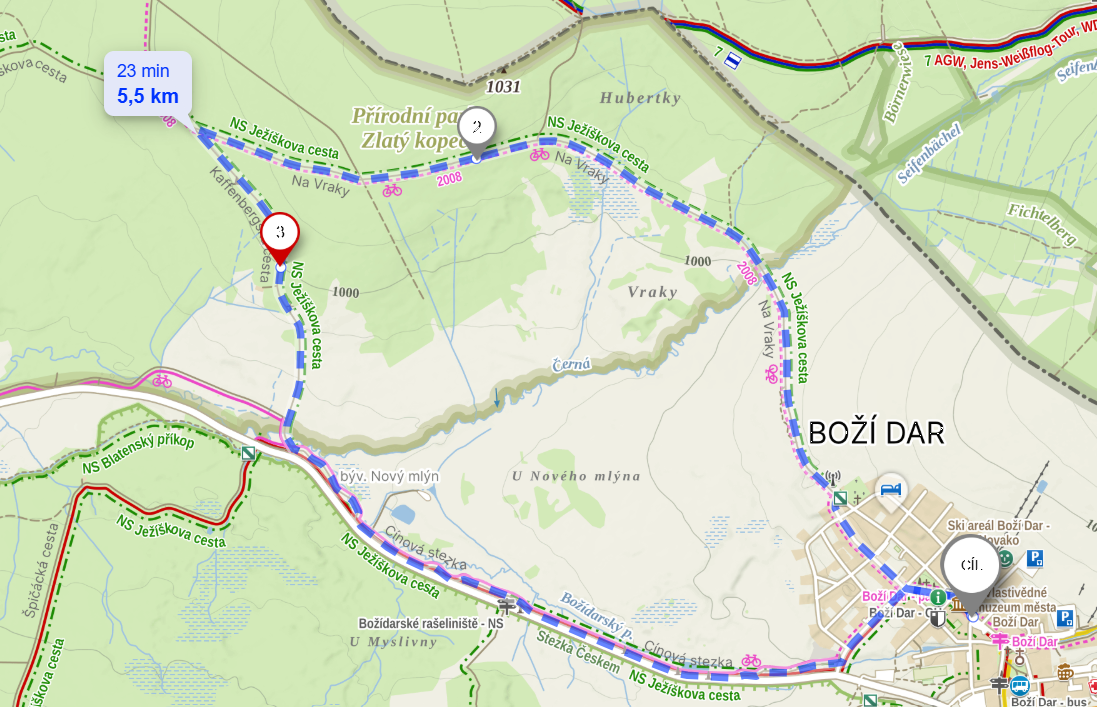Open the green tourist information icon
The width and height of the screenshot is (1097, 707).
[x=937, y=598]
